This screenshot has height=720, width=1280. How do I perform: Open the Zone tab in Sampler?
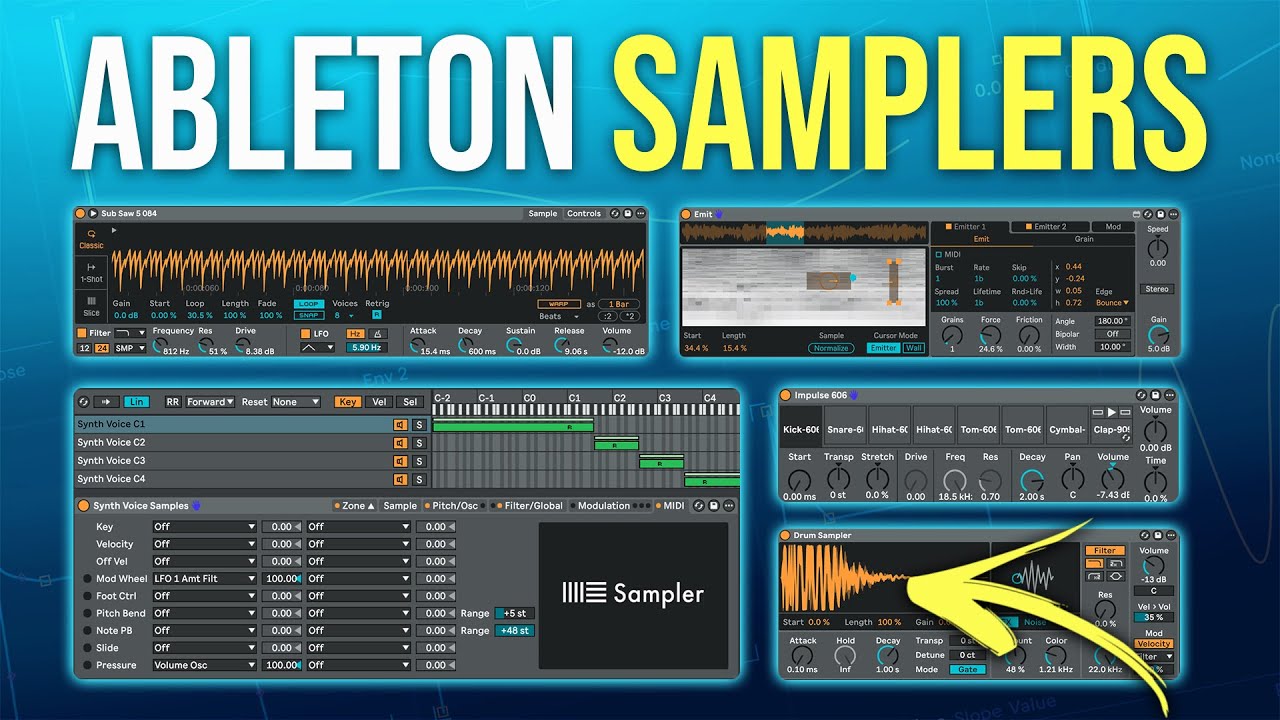click(x=355, y=506)
